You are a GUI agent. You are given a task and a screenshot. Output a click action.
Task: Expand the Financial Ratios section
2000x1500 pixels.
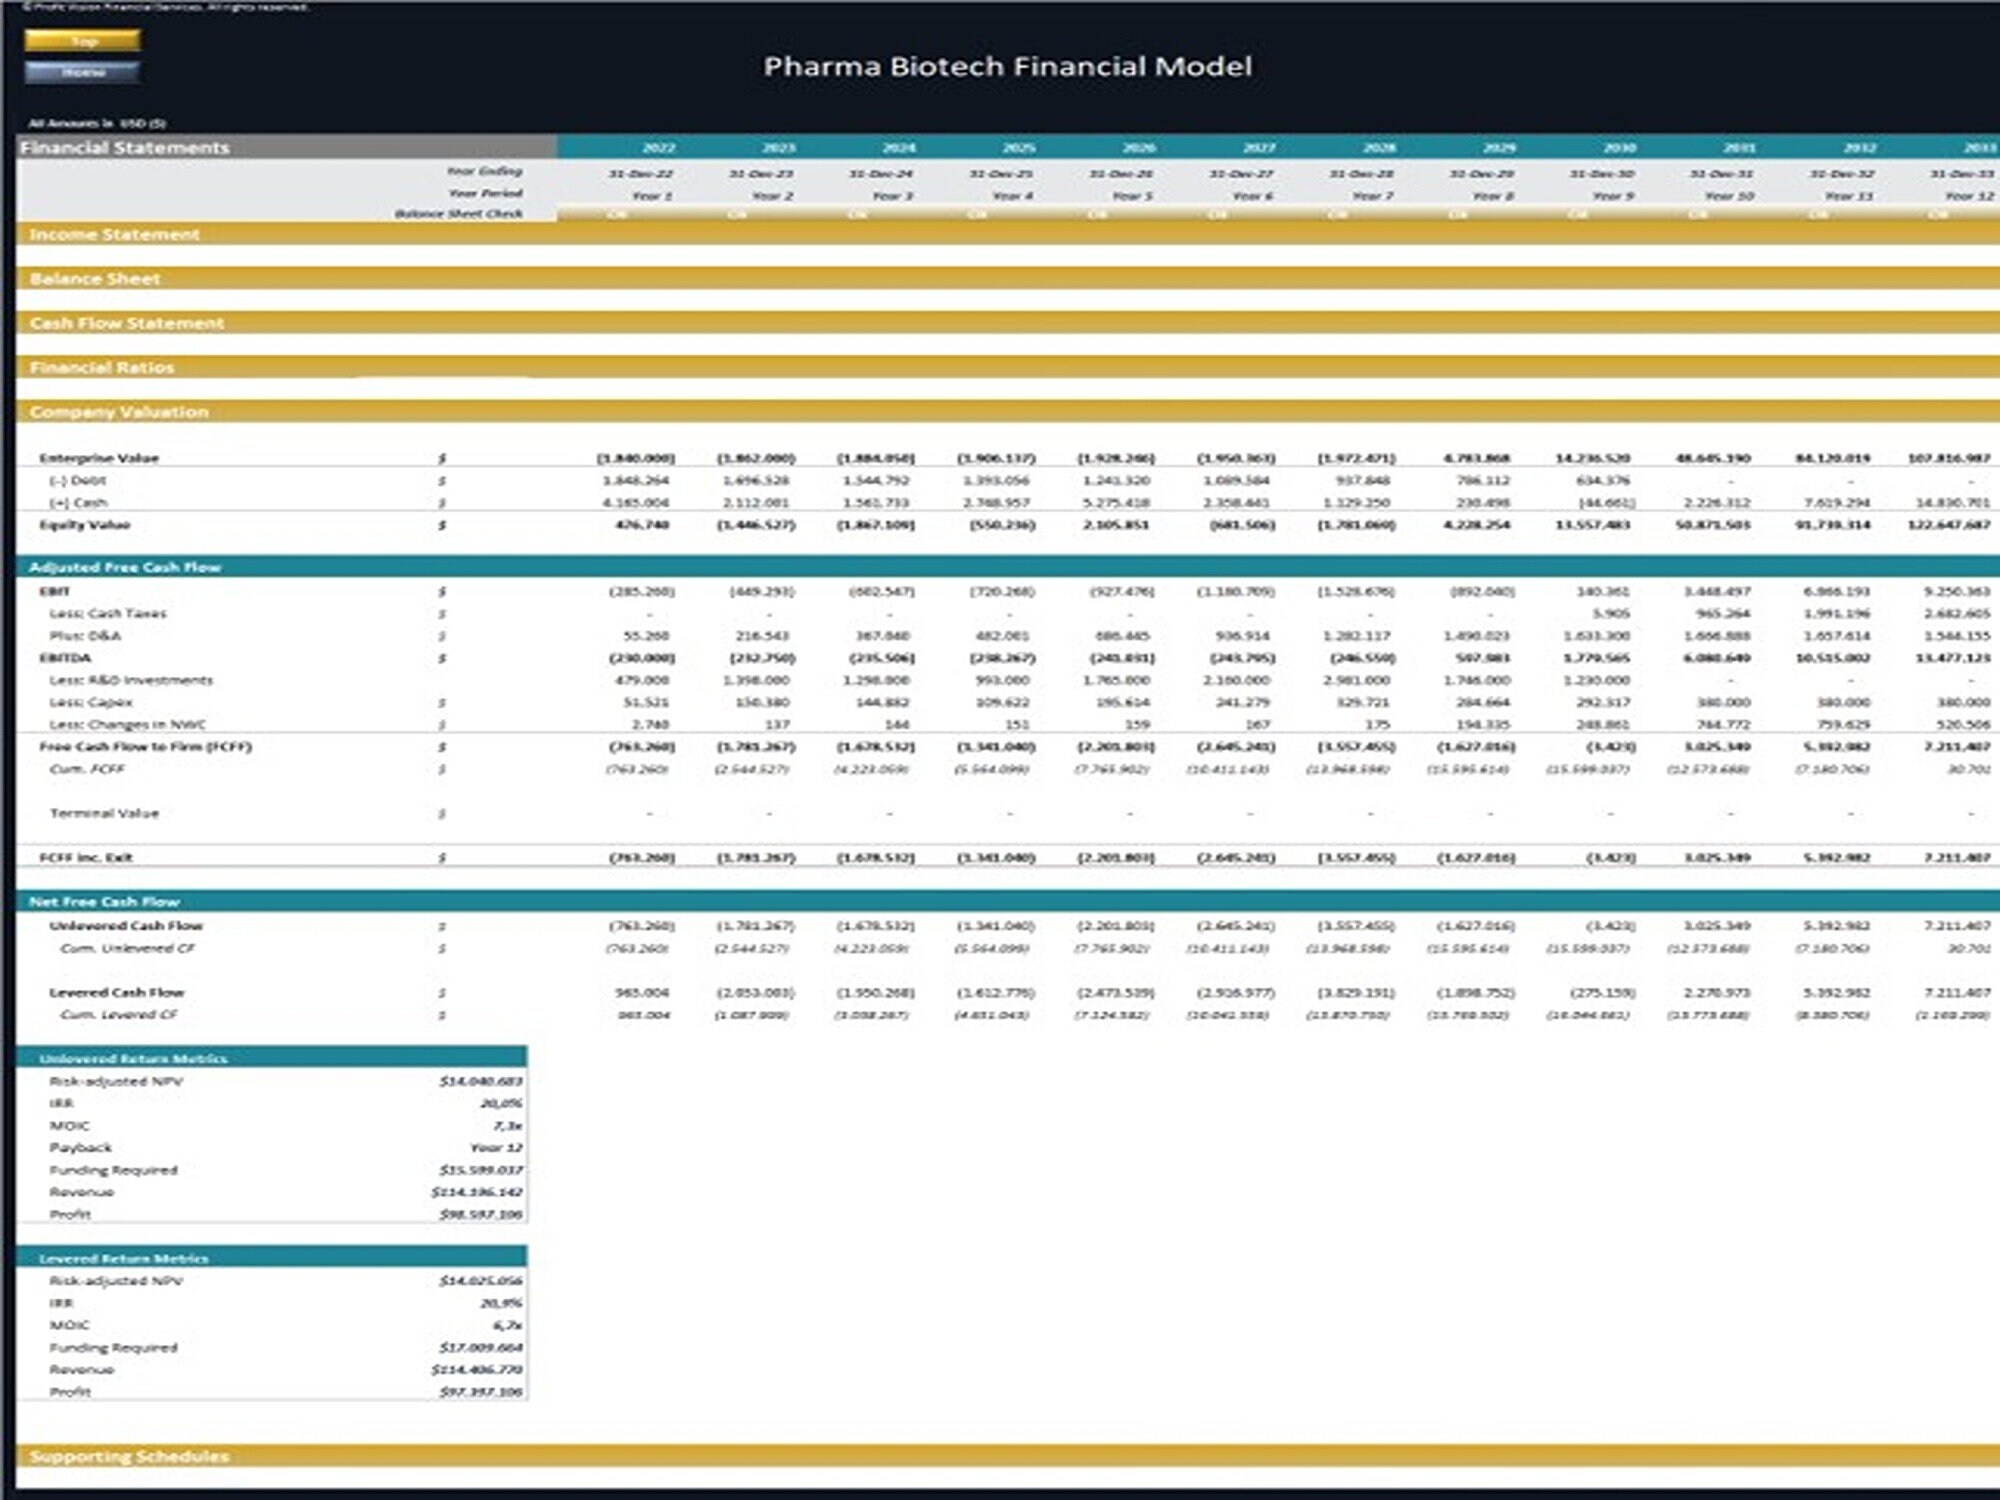(101, 367)
